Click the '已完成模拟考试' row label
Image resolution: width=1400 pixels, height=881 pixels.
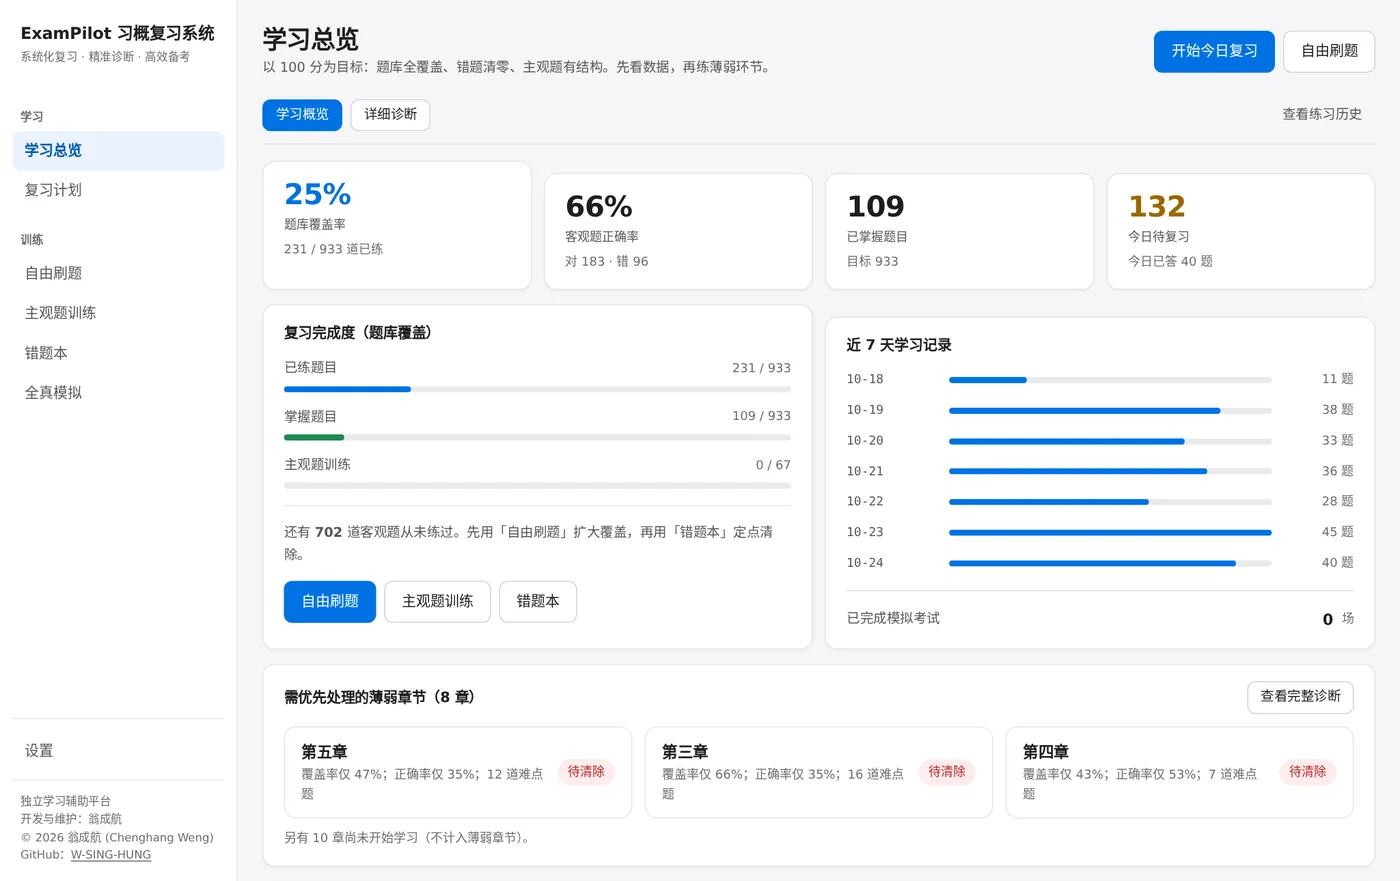893,618
